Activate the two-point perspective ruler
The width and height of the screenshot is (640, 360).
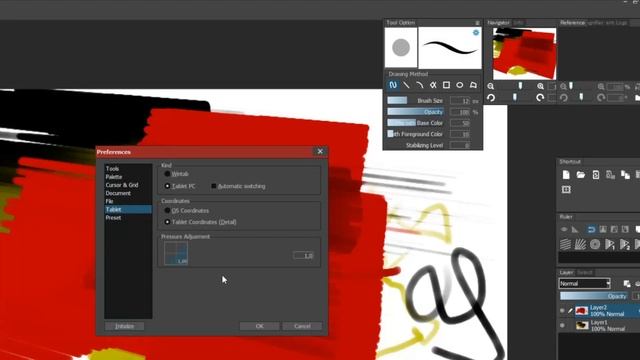point(624,244)
